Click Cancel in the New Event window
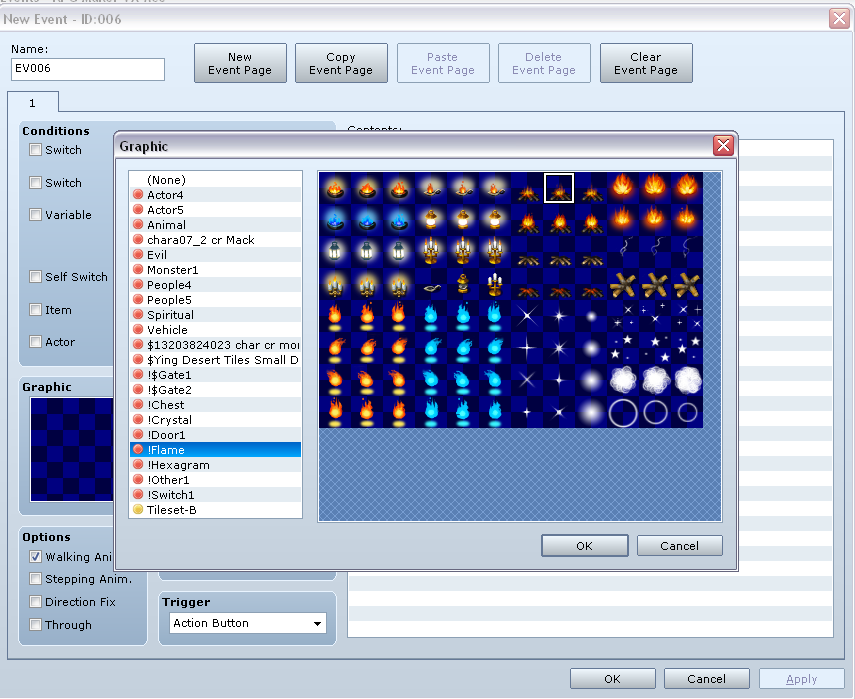This screenshot has height=699, width=855. click(707, 679)
